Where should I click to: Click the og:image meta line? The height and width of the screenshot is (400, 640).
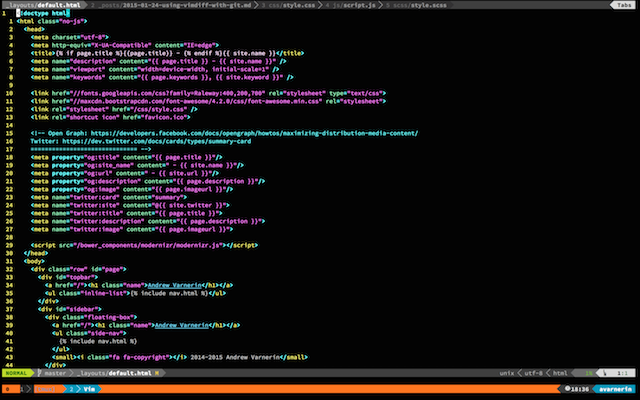132,189
